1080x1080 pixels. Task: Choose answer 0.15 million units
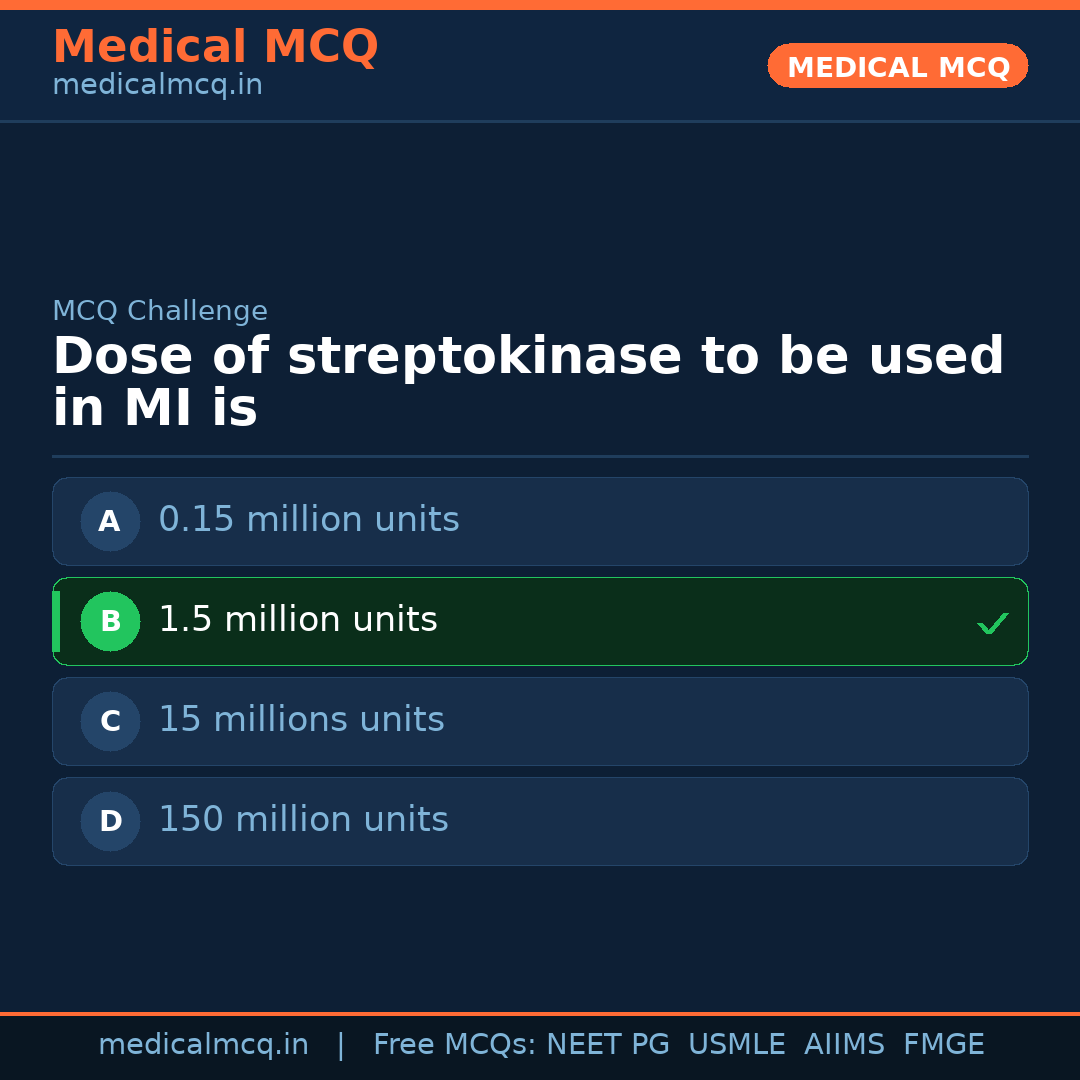pos(309,520)
